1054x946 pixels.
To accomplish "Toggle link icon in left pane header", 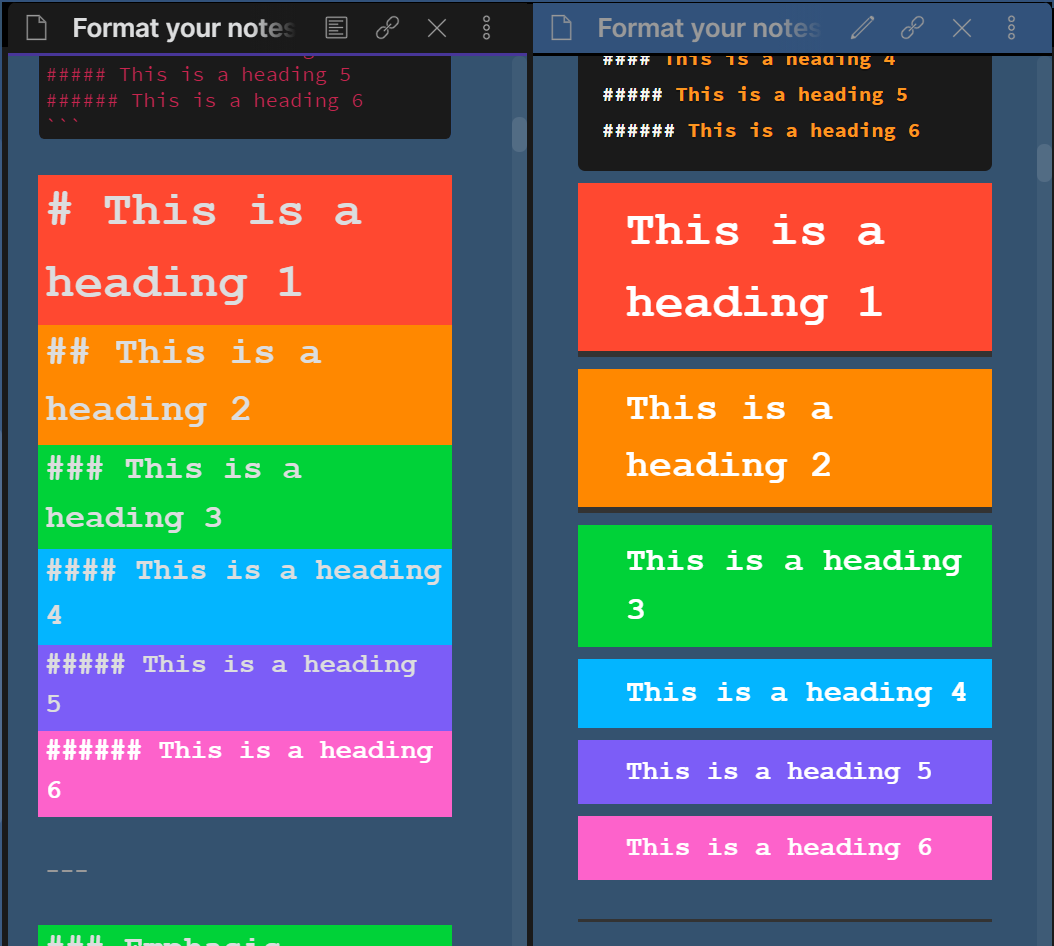I will pos(387,28).
